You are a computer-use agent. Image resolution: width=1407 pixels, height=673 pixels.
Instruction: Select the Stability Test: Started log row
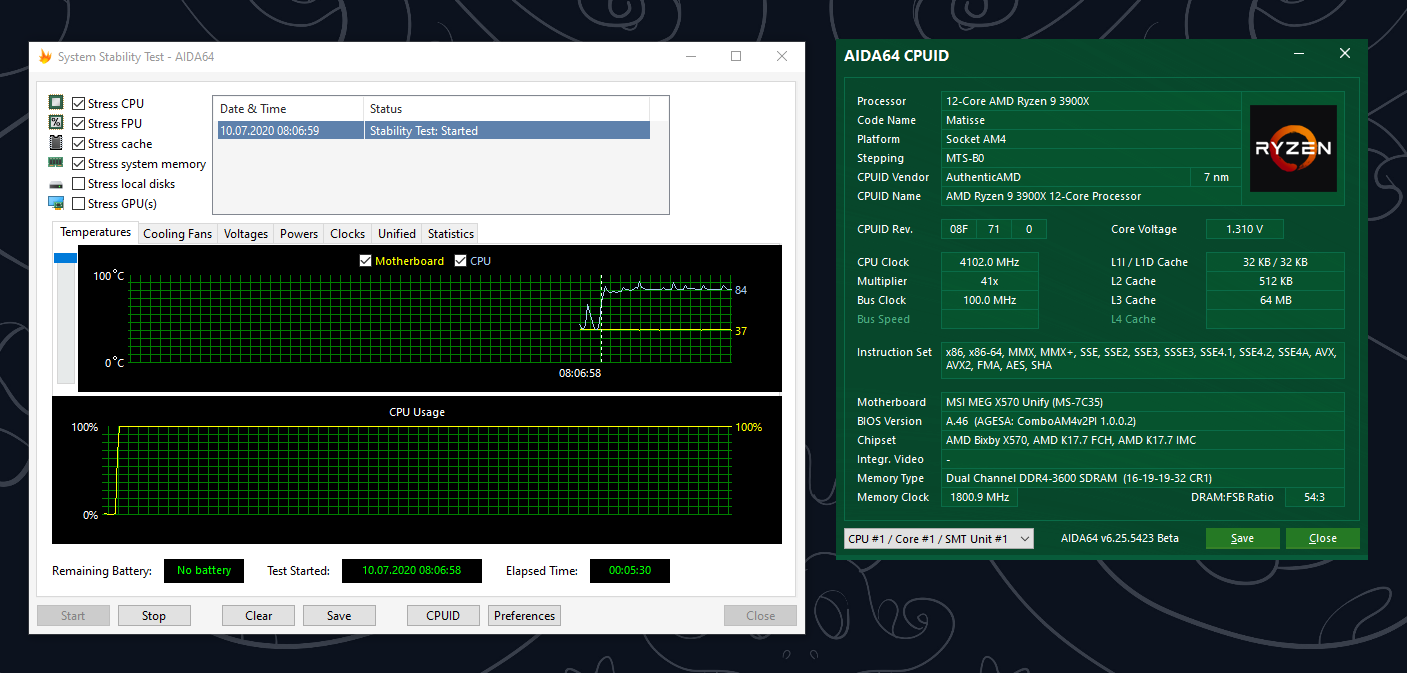pos(434,130)
